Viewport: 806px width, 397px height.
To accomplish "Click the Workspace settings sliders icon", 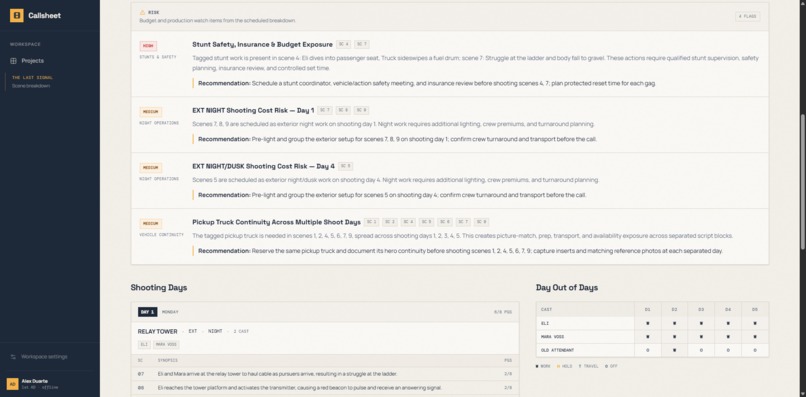I will 13,356.
